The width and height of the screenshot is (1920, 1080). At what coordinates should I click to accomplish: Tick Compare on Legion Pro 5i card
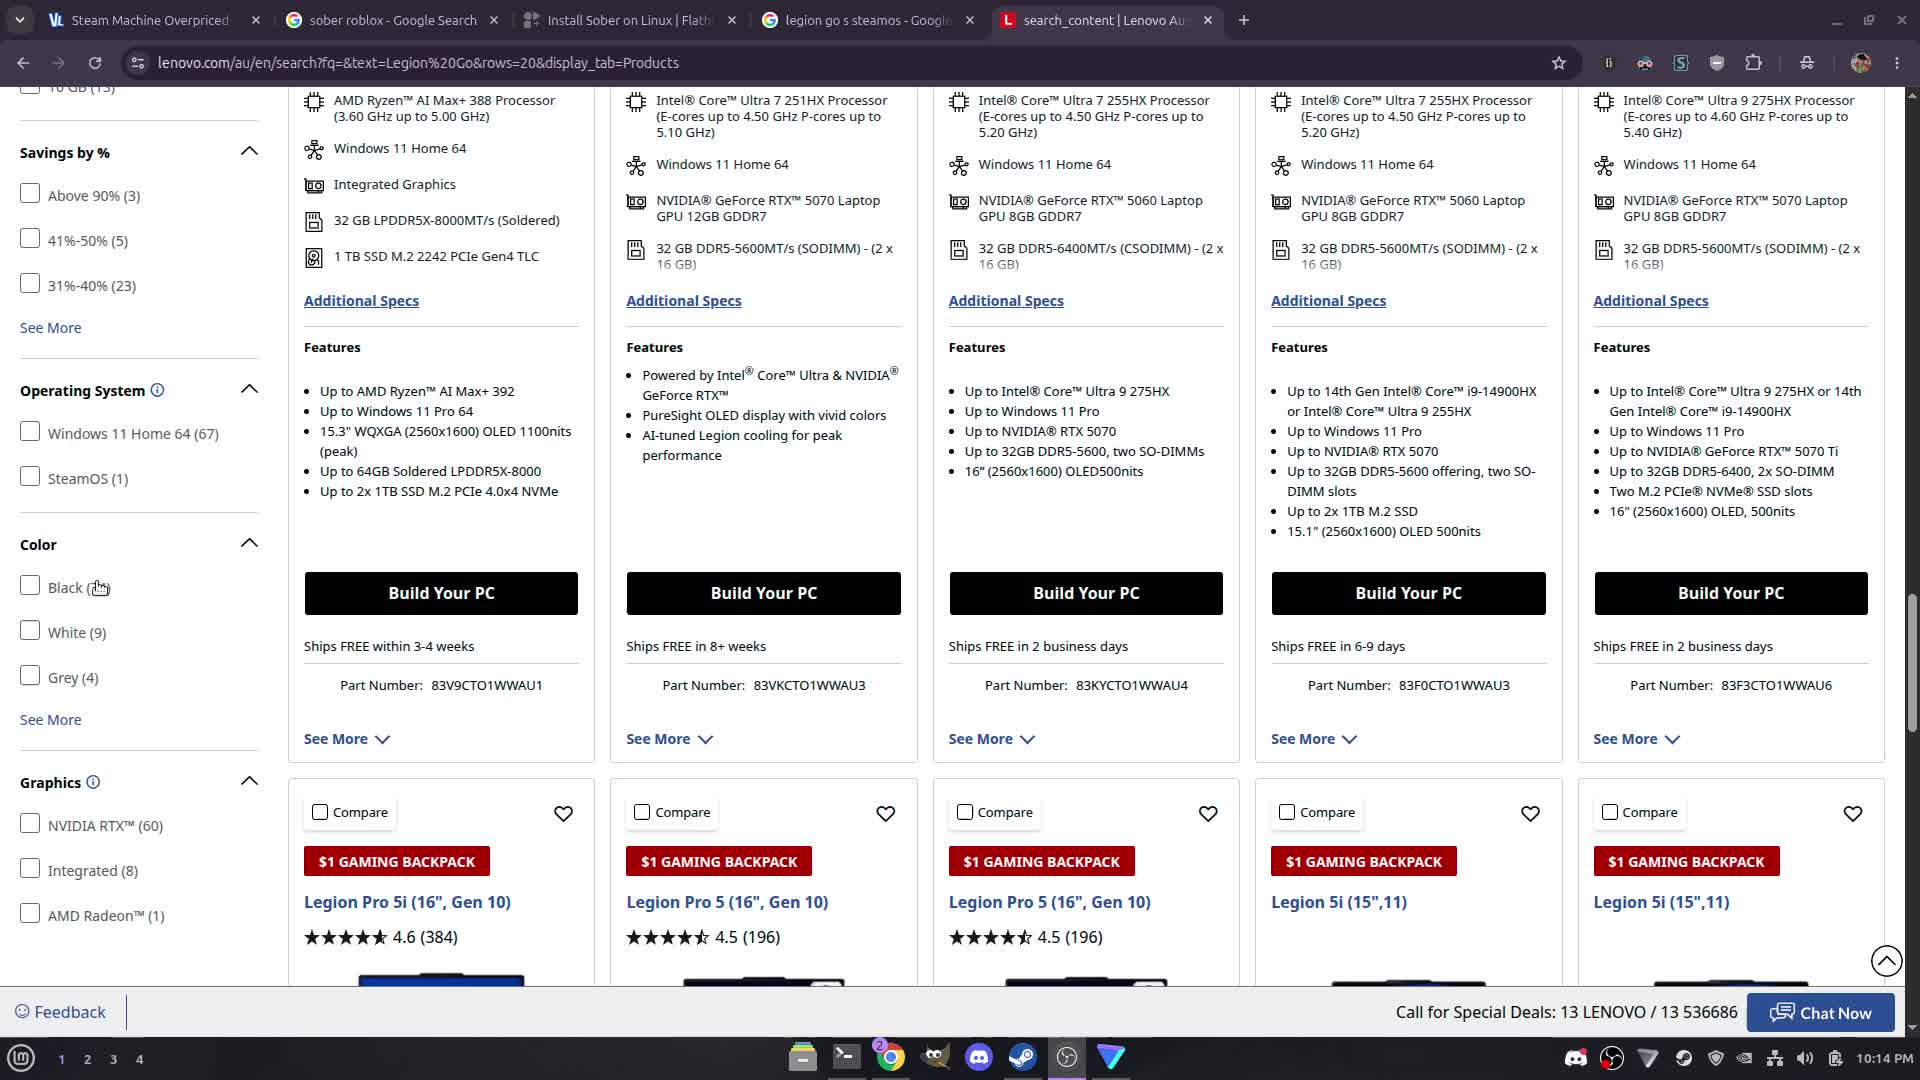[x=320, y=812]
